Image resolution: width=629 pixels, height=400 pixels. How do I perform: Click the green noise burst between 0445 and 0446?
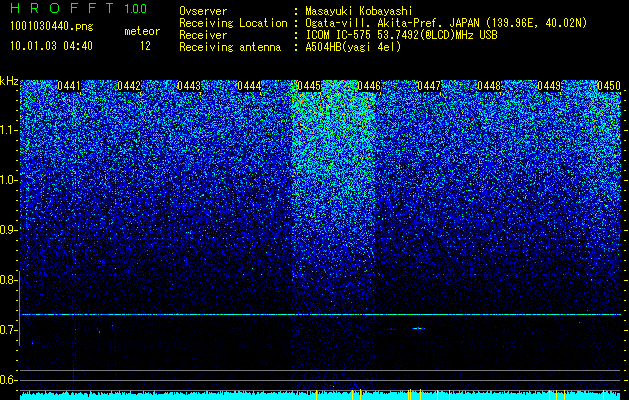pos(334,179)
